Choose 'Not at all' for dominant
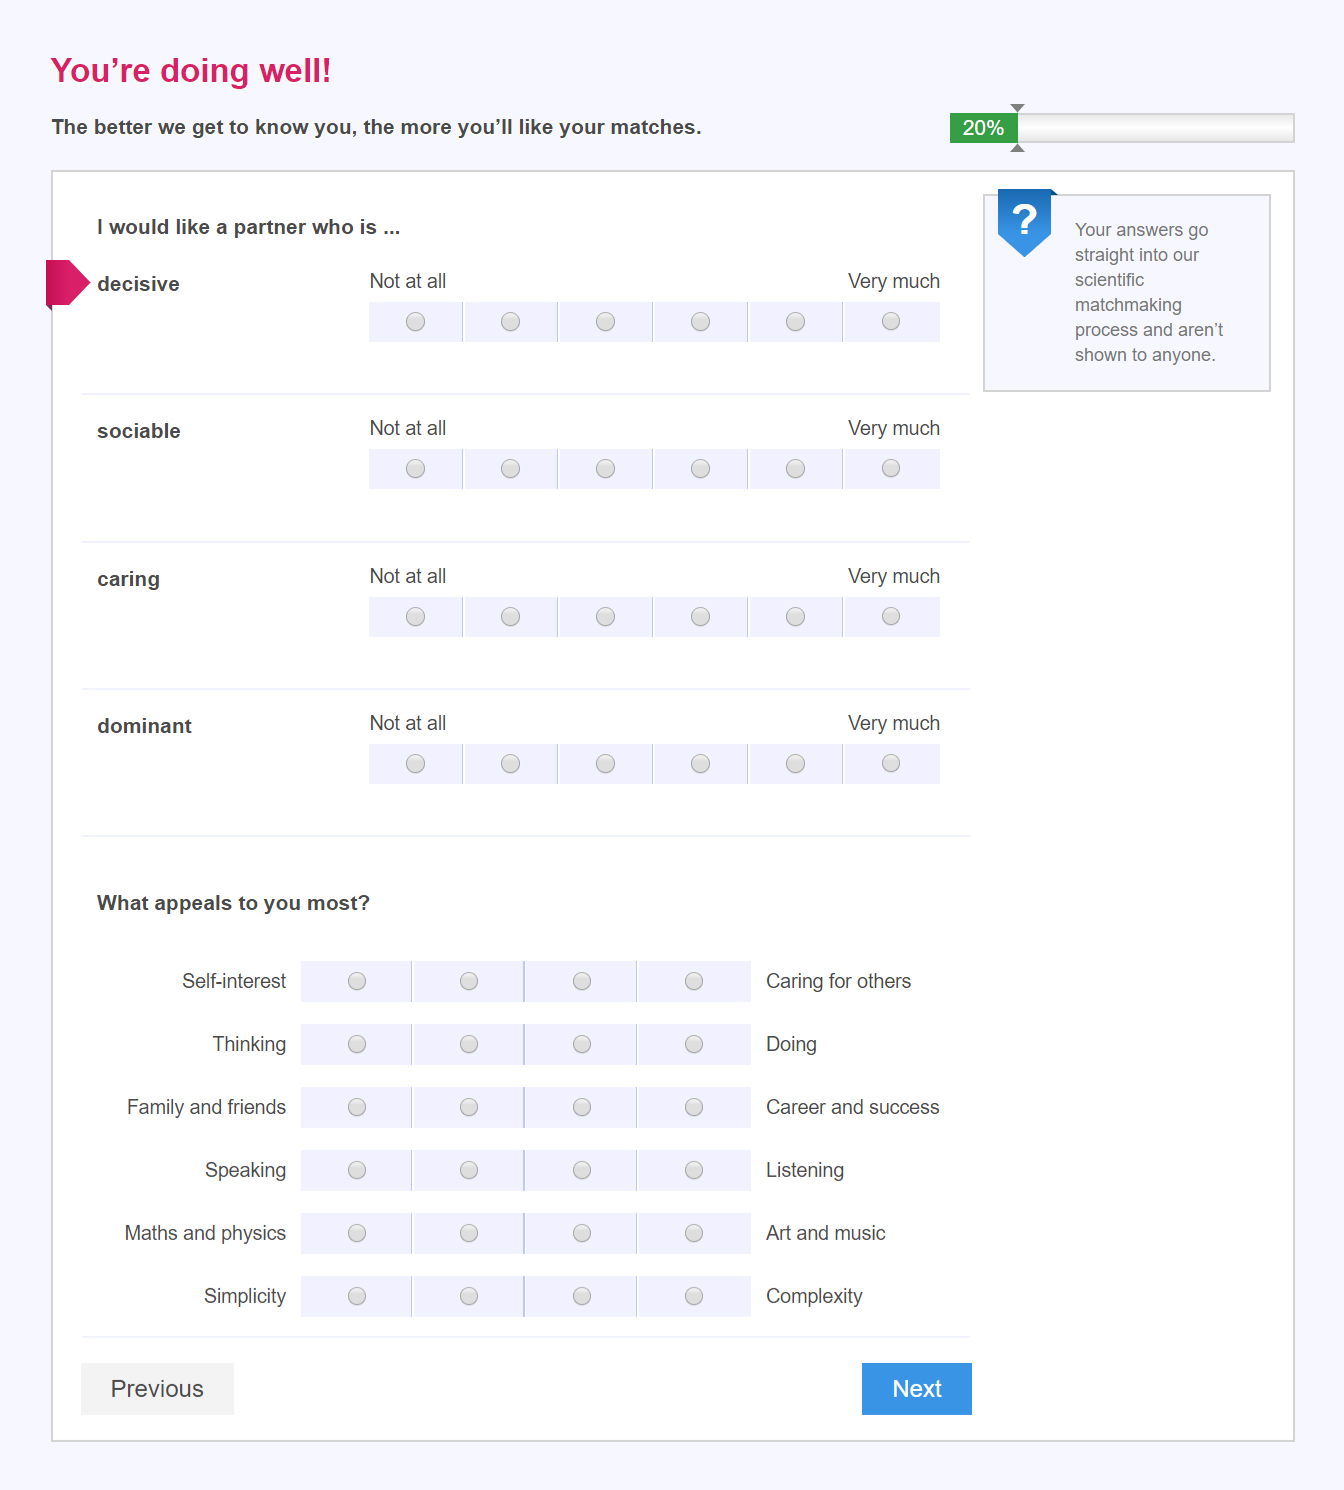The height and width of the screenshot is (1490, 1344). [415, 764]
